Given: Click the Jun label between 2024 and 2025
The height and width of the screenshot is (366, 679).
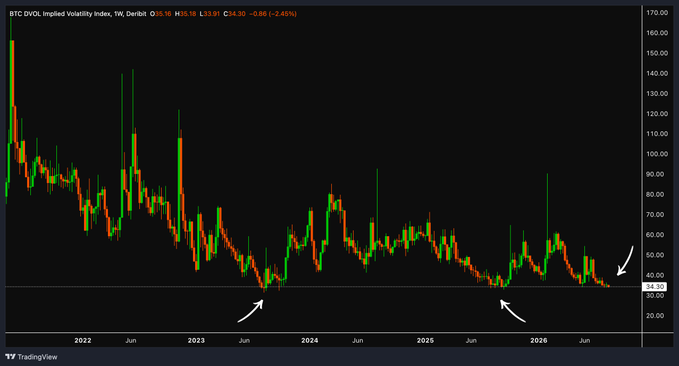Looking at the screenshot, I should tap(358, 340).
